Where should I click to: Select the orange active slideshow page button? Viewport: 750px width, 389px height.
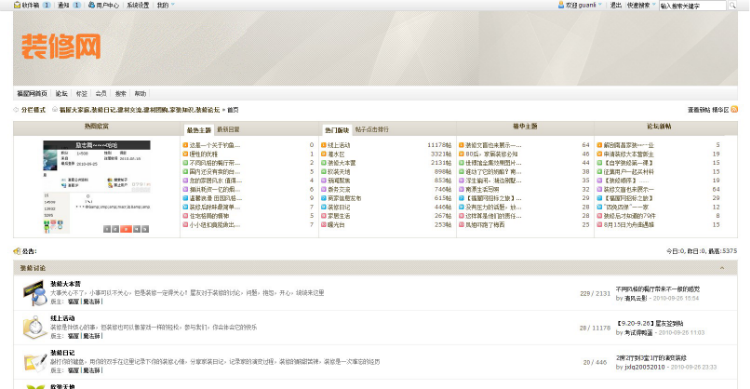point(126,229)
